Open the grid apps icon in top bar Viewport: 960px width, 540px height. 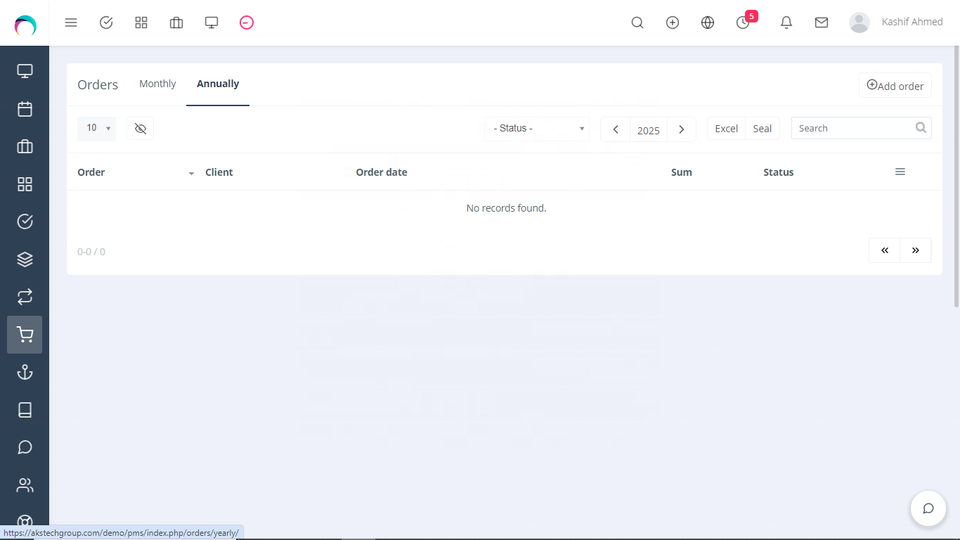coord(141,23)
